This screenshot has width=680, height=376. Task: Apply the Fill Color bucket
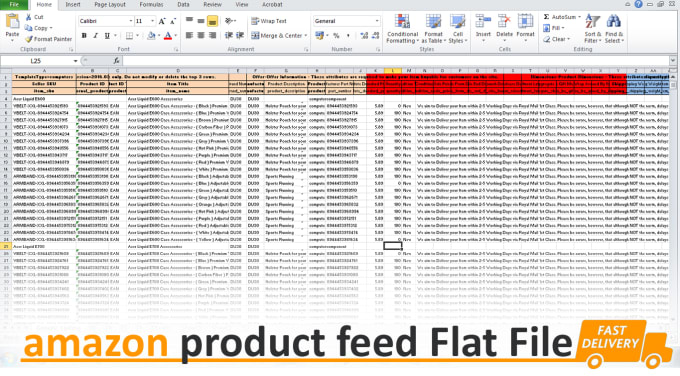(x=151, y=36)
